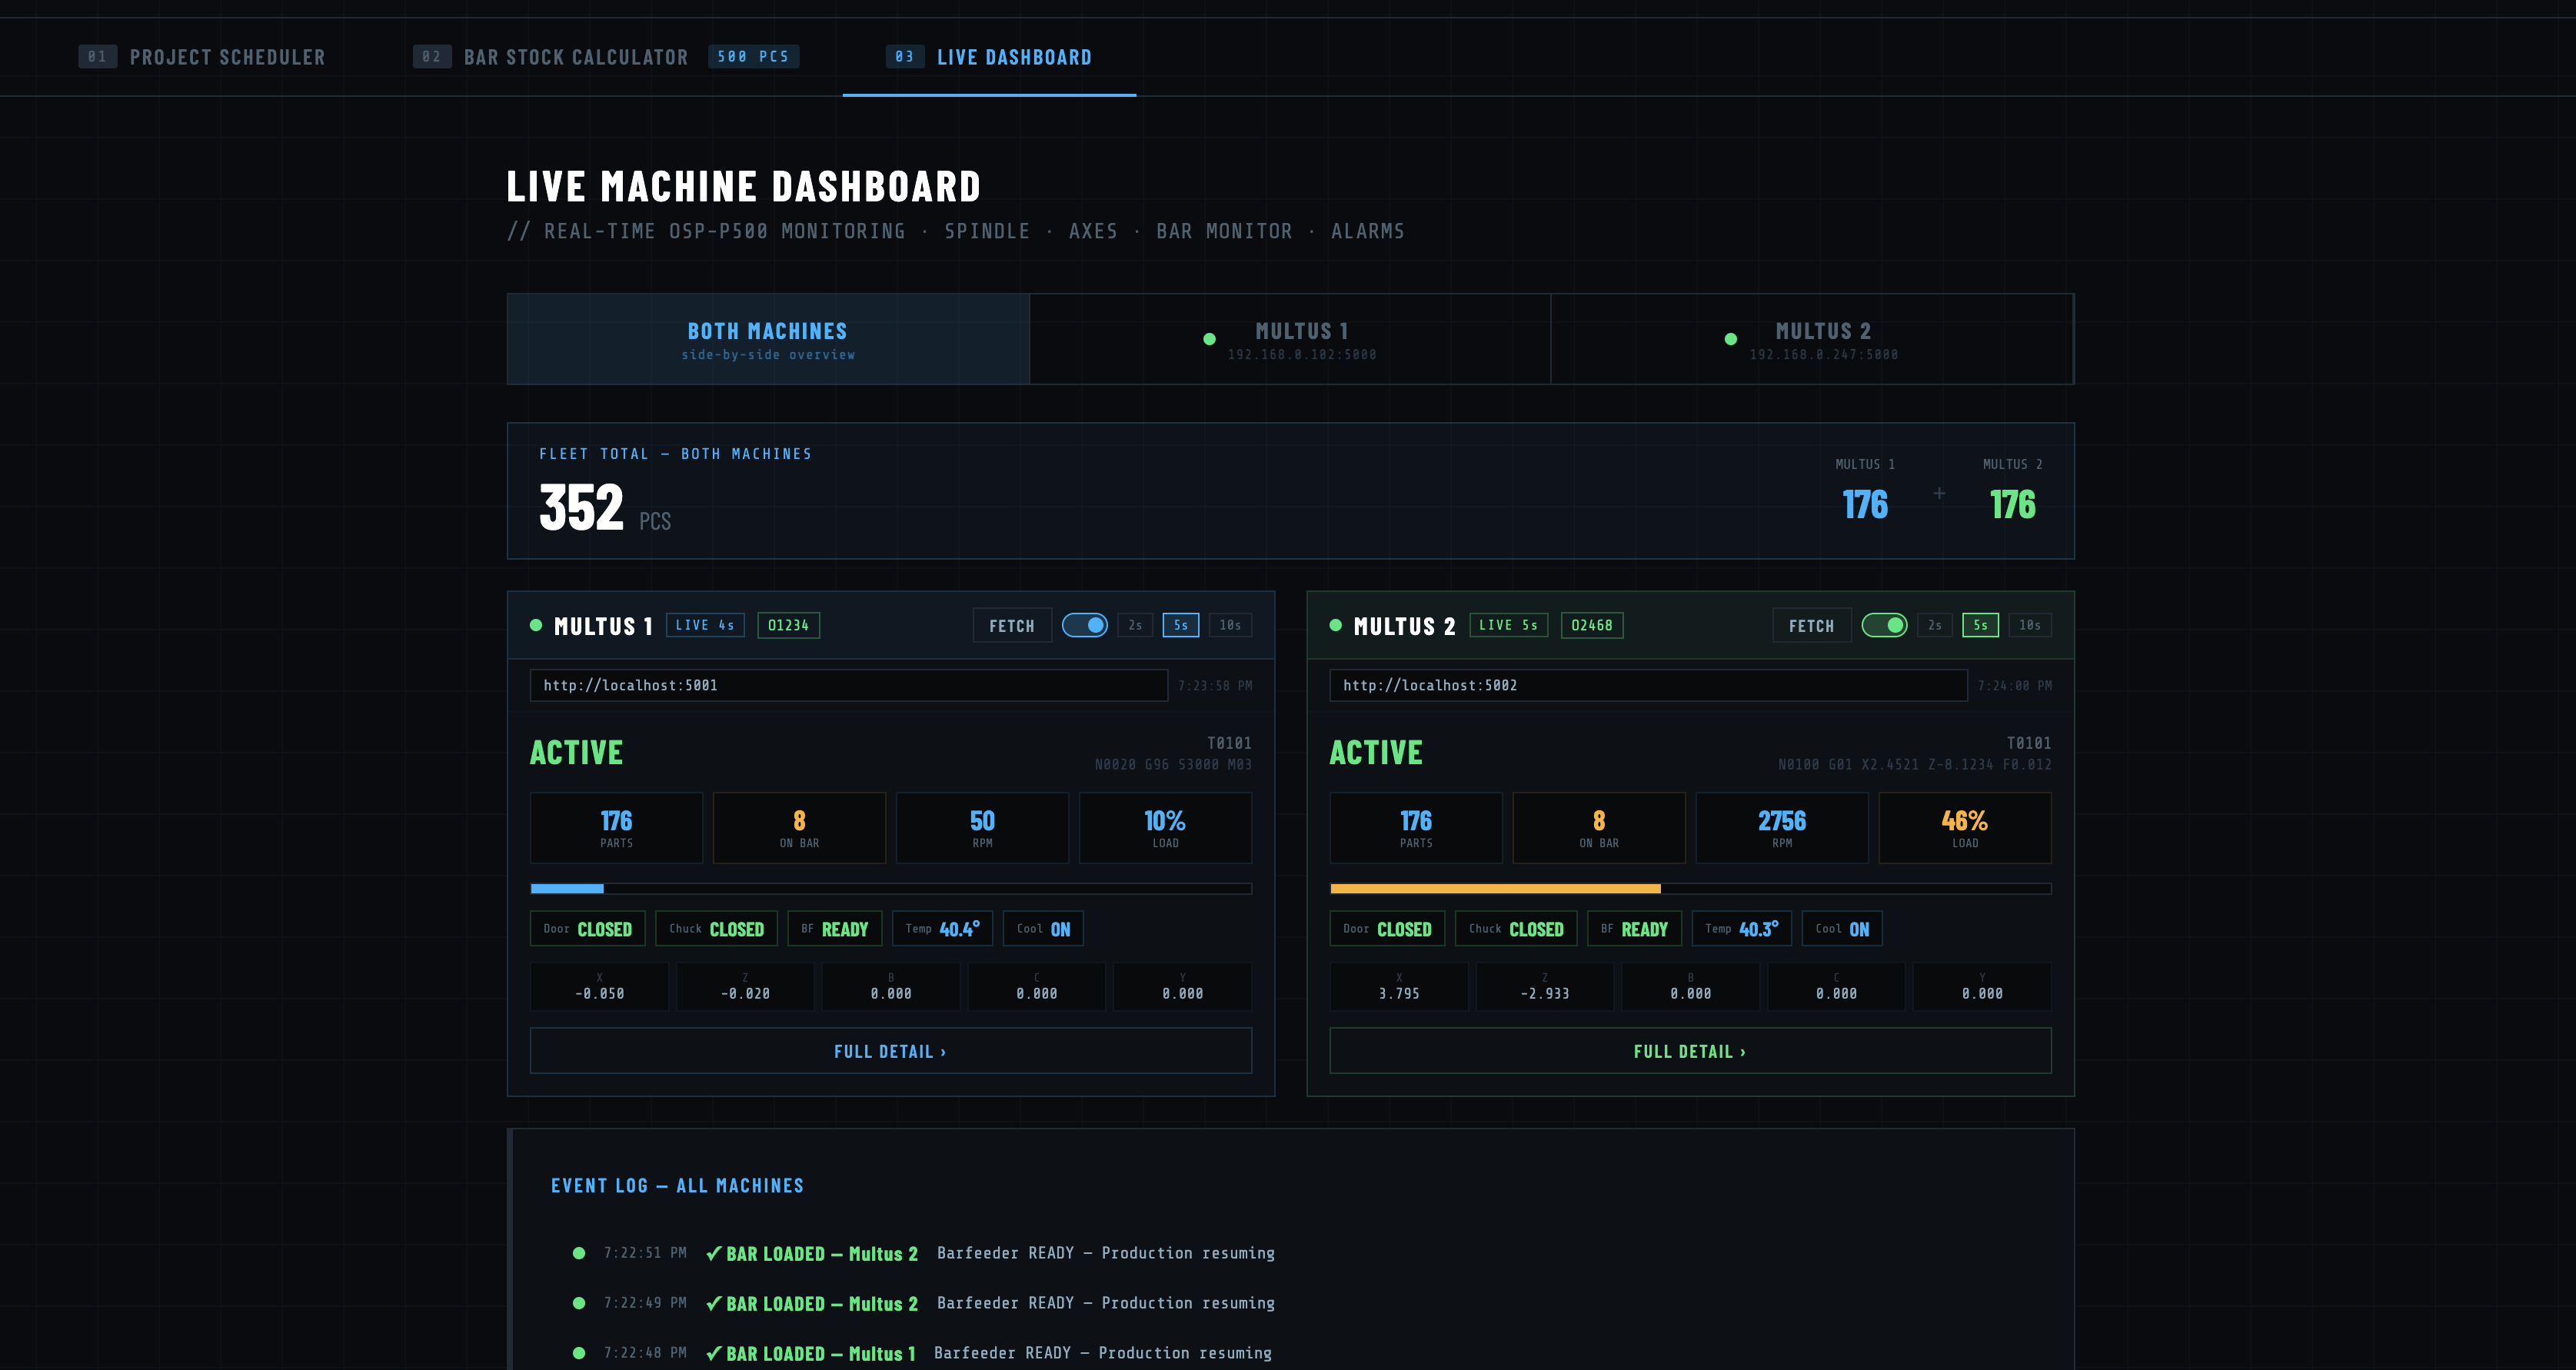Viewport: 2576px width, 1370px height.
Task: Click the Door CLOSED status chip on Multus 1
Action: pyautogui.click(x=589, y=928)
